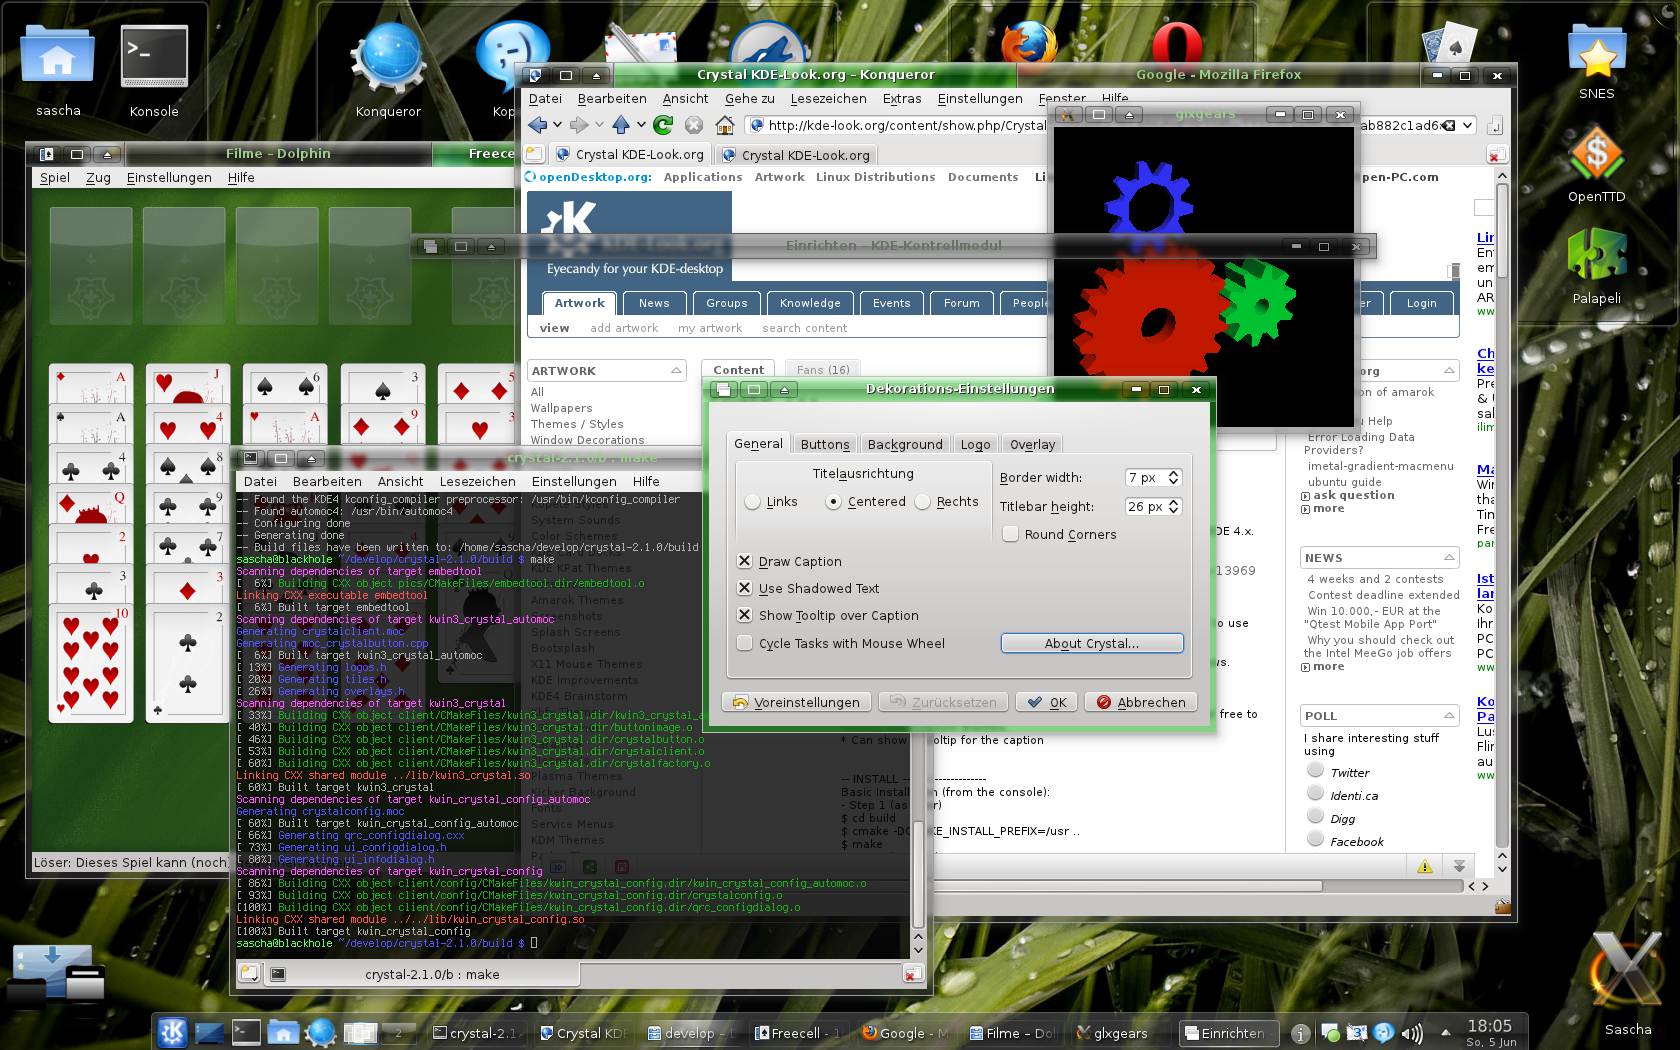This screenshot has height=1050, width=1680.
Task: Click the home folder launcher in the panel
Action: (x=284, y=1032)
